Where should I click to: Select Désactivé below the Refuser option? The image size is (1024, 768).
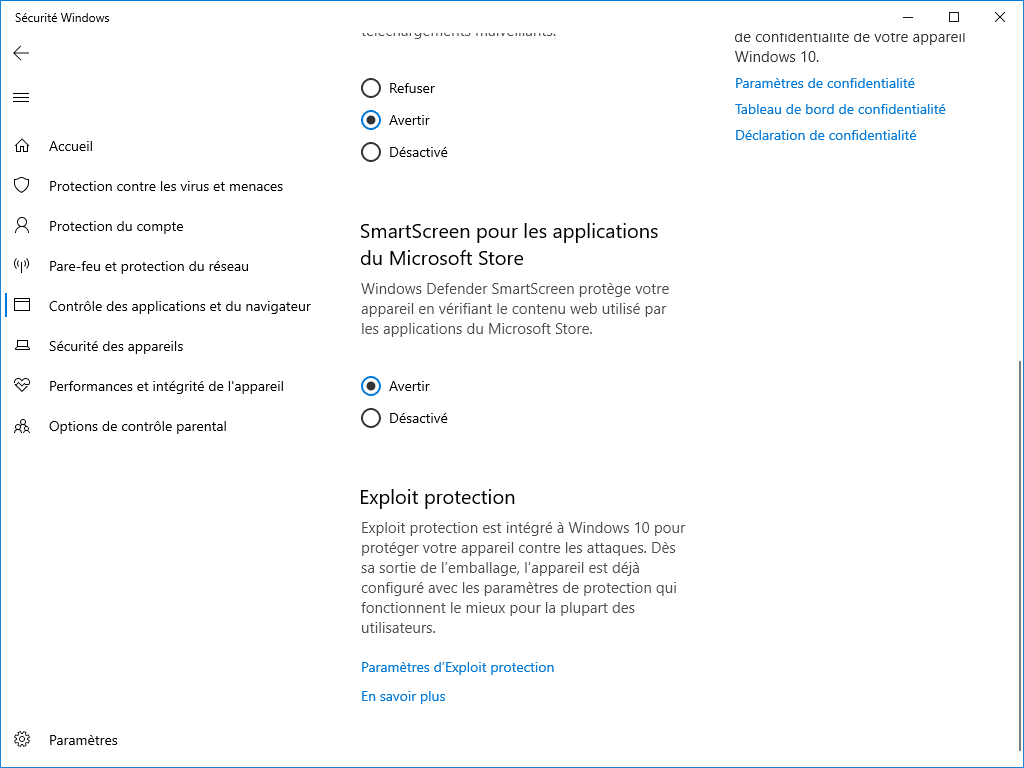pos(371,152)
